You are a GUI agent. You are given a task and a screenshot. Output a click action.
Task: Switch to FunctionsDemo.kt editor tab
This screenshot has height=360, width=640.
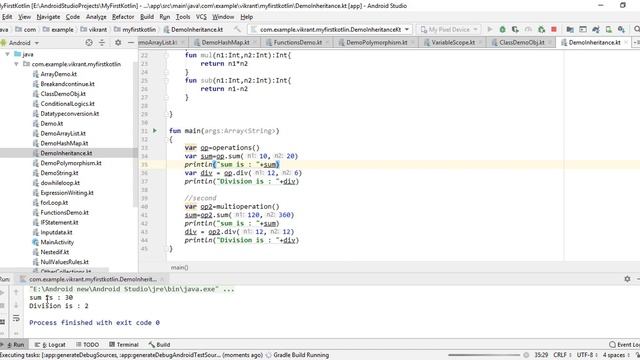298,42
